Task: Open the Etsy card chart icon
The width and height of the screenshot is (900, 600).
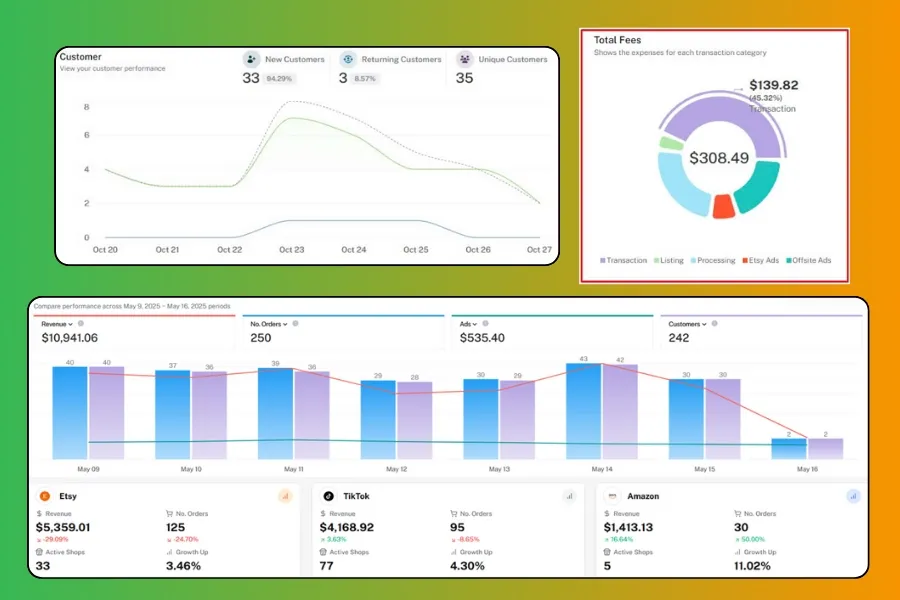Action: [x=285, y=496]
